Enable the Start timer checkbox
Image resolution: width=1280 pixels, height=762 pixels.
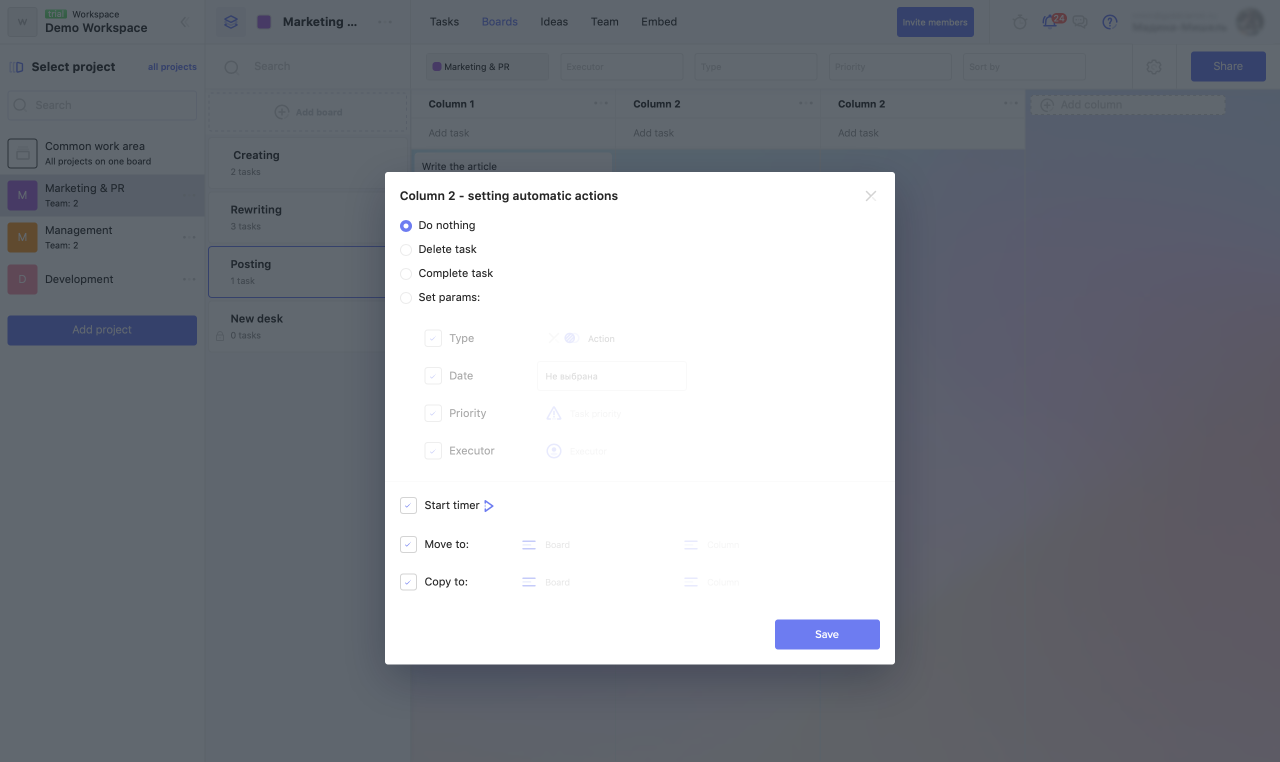[x=408, y=506]
